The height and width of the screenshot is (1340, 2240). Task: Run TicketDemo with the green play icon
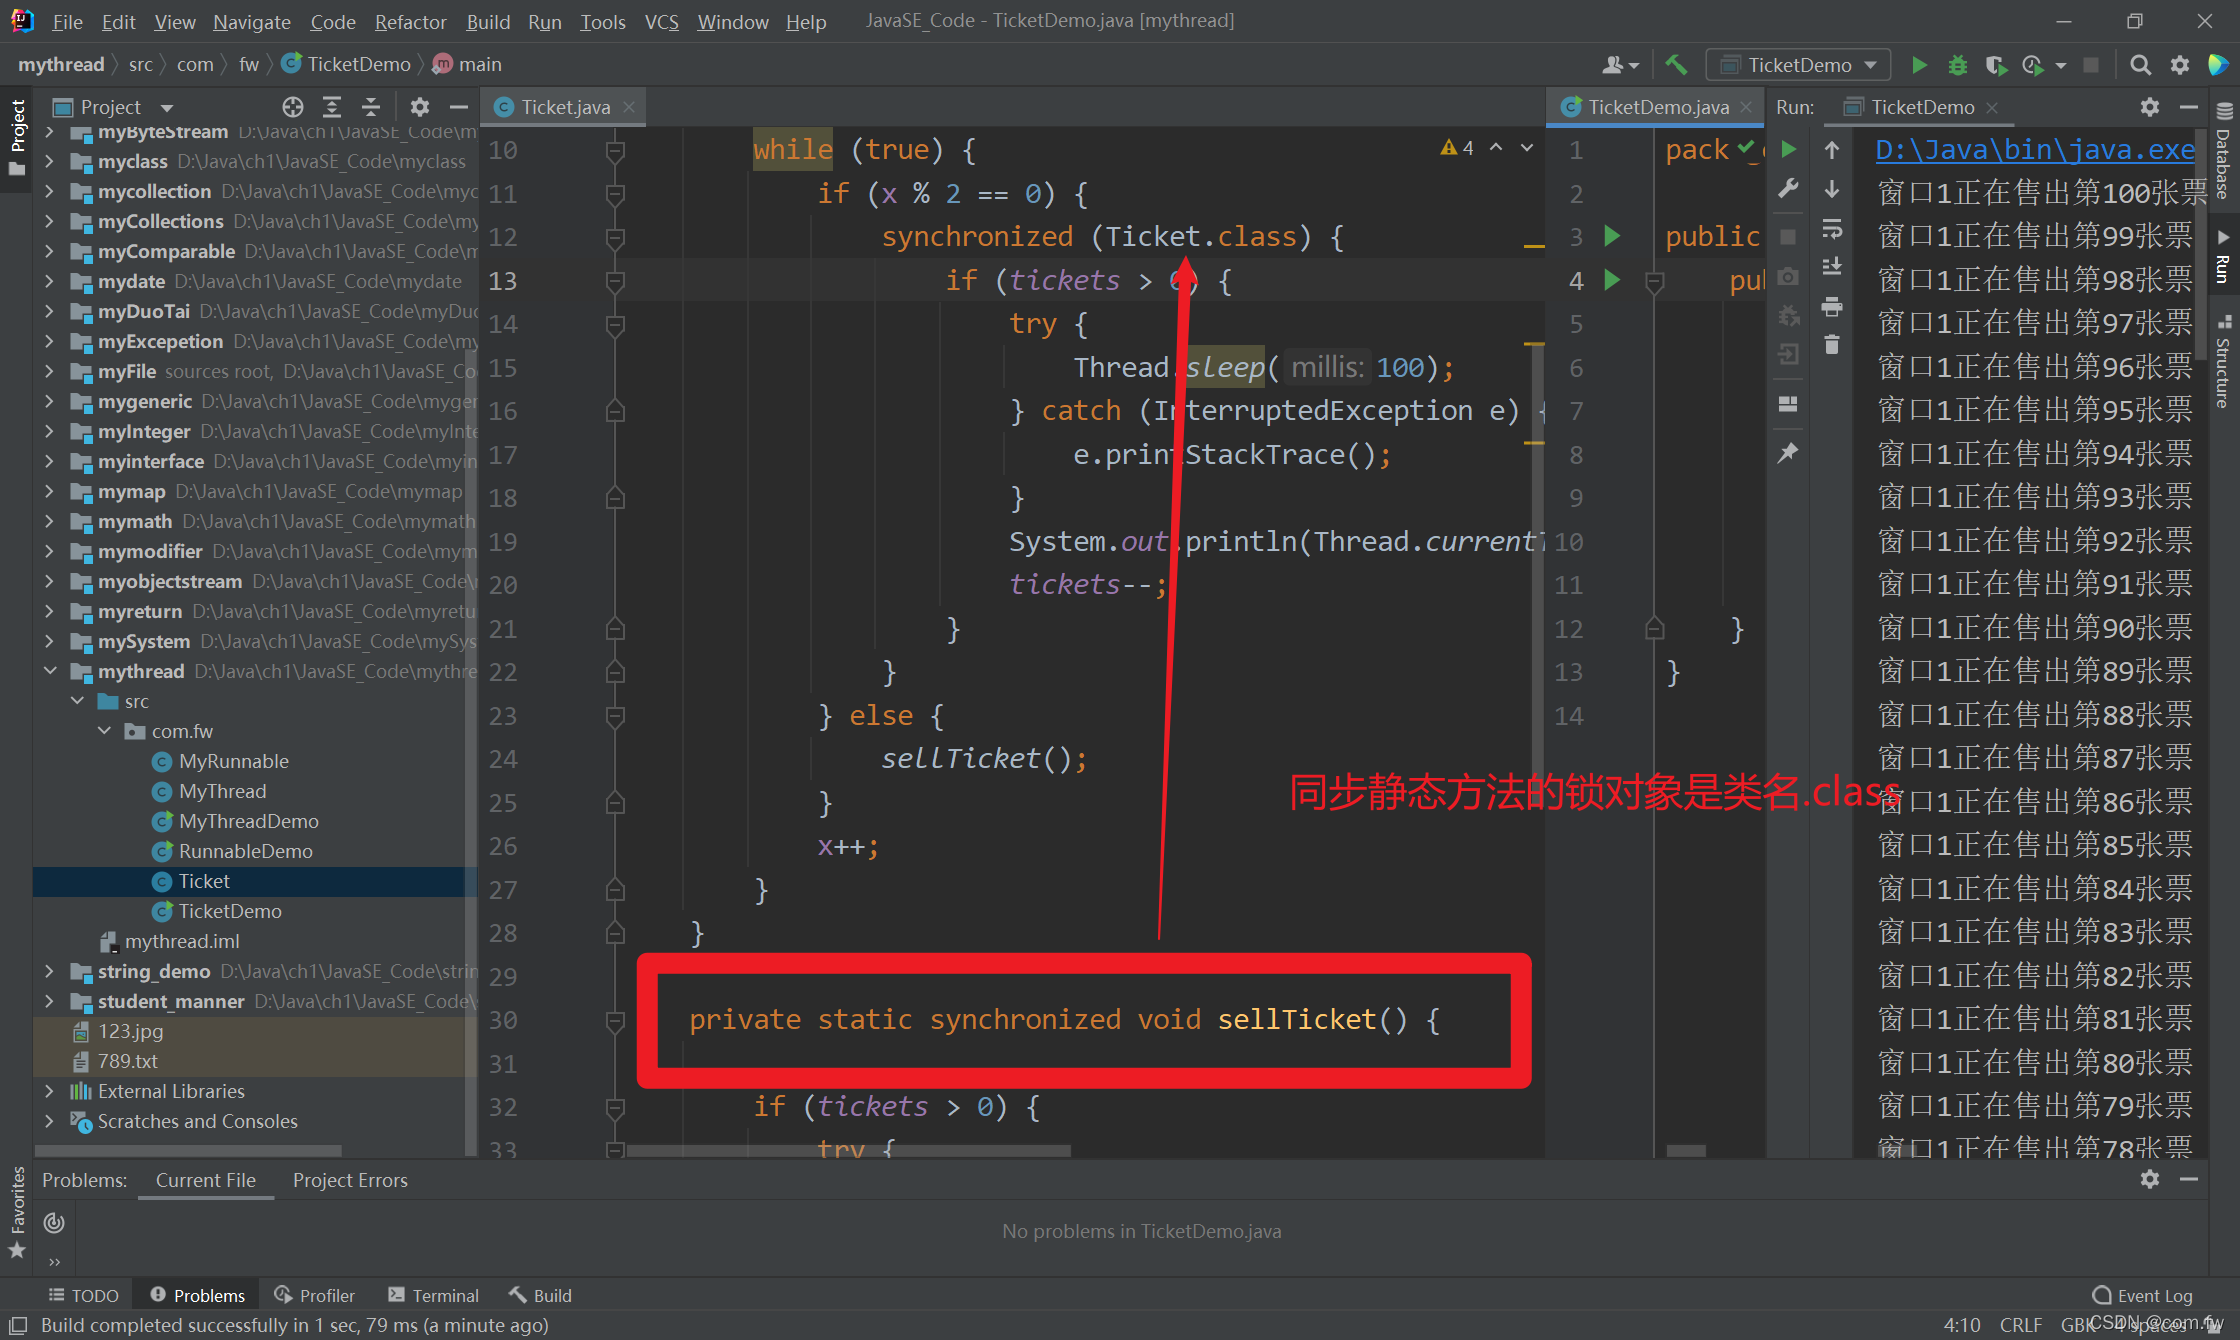[x=1919, y=65]
